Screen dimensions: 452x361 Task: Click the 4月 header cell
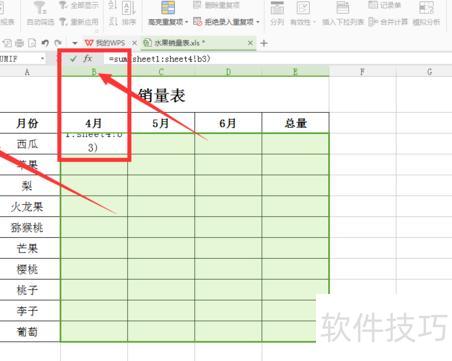(x=94, y=123)
